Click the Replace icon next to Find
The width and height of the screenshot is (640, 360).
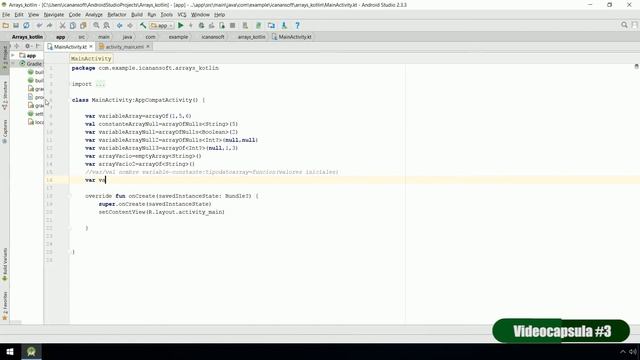click(x=107, y=25)
